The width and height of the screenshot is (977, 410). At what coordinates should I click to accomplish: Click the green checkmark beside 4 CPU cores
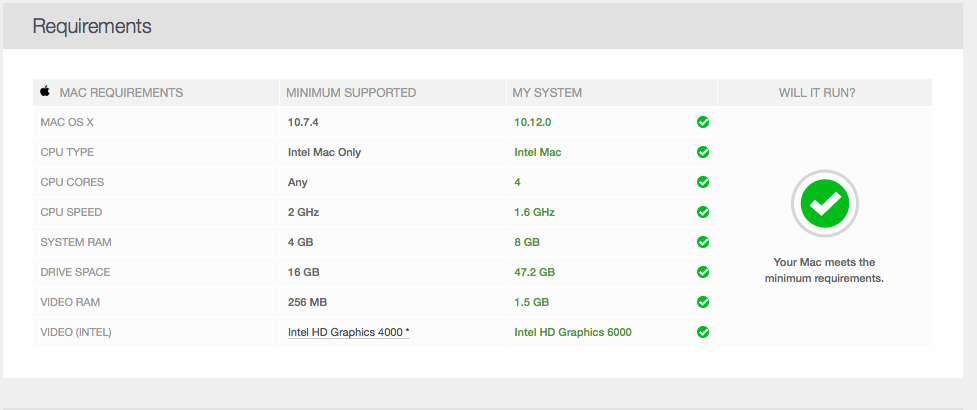click(x=703, y=182)
